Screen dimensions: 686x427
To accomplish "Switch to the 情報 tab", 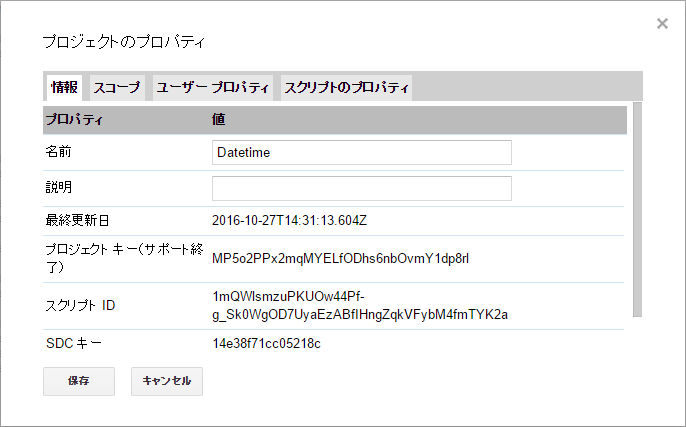I will (x=65, y=87).
